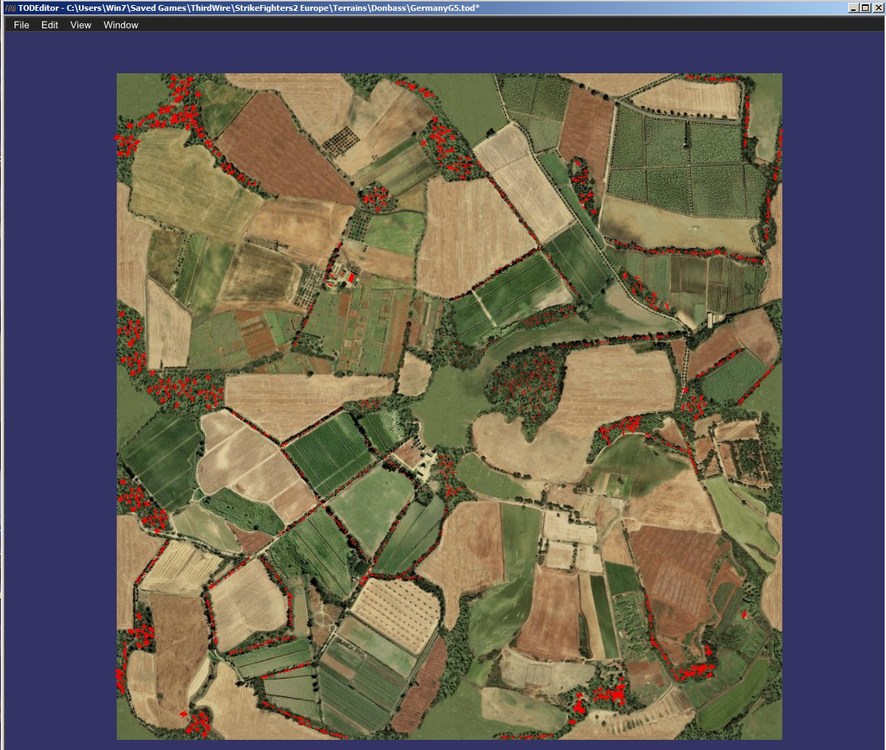The height and width of the screenshot is (750, 886).
Task: Open the Window menu
Action: click(x=120, y=25)
